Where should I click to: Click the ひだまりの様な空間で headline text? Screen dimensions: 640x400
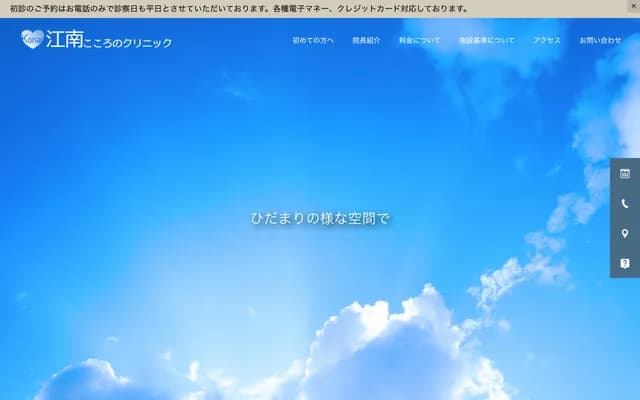pyautogui.click(x=320, y=218)
